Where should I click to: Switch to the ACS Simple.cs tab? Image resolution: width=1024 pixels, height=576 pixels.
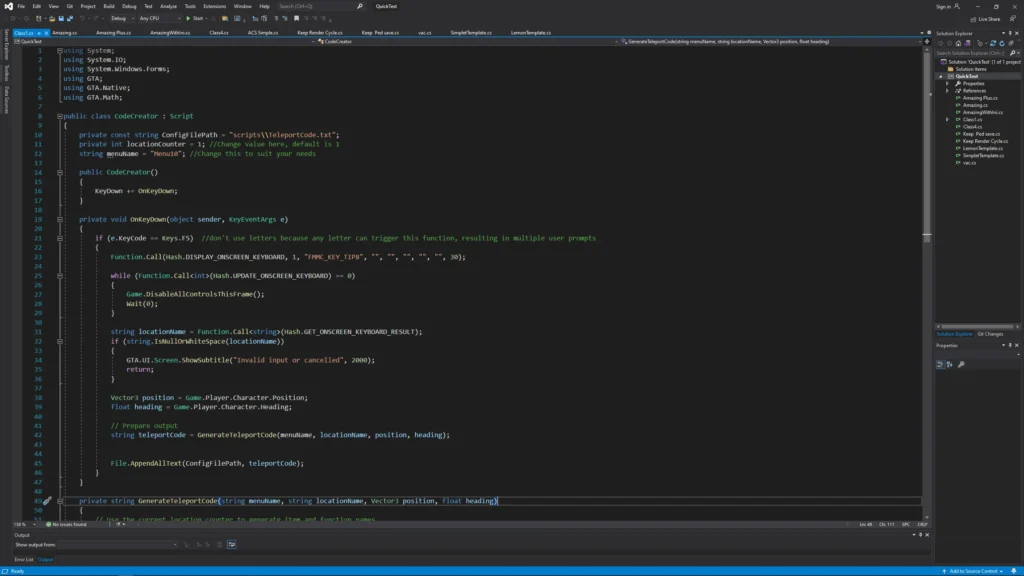coord(263,33)
